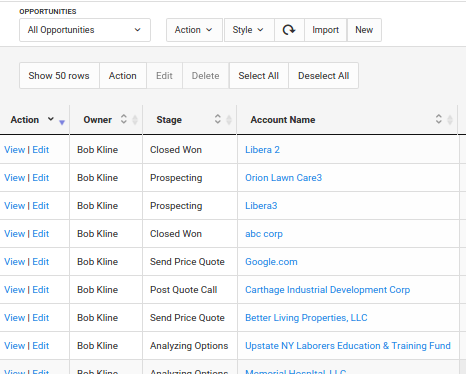Viewport: 466px width, 374px height.
Task: Click Bob Kline owner in Libera 2 row
Action: point(98,150)
